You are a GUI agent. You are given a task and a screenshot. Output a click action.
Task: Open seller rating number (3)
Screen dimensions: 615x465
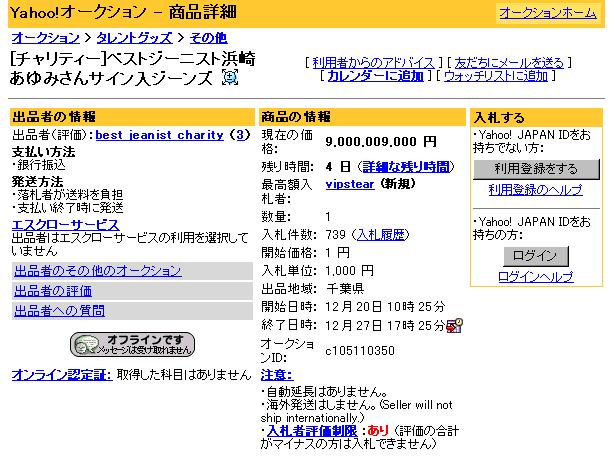240,135
